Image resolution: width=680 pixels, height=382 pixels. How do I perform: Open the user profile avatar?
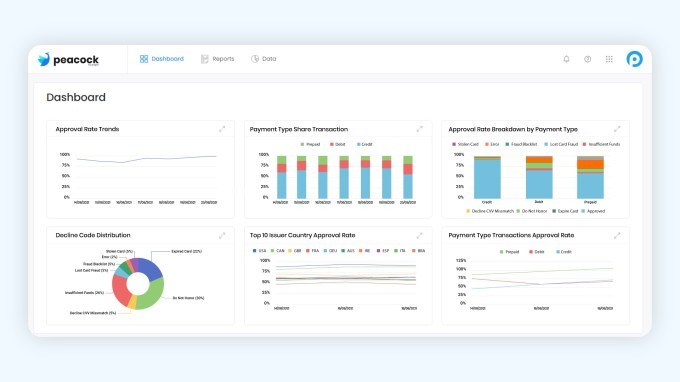point(634,59)
